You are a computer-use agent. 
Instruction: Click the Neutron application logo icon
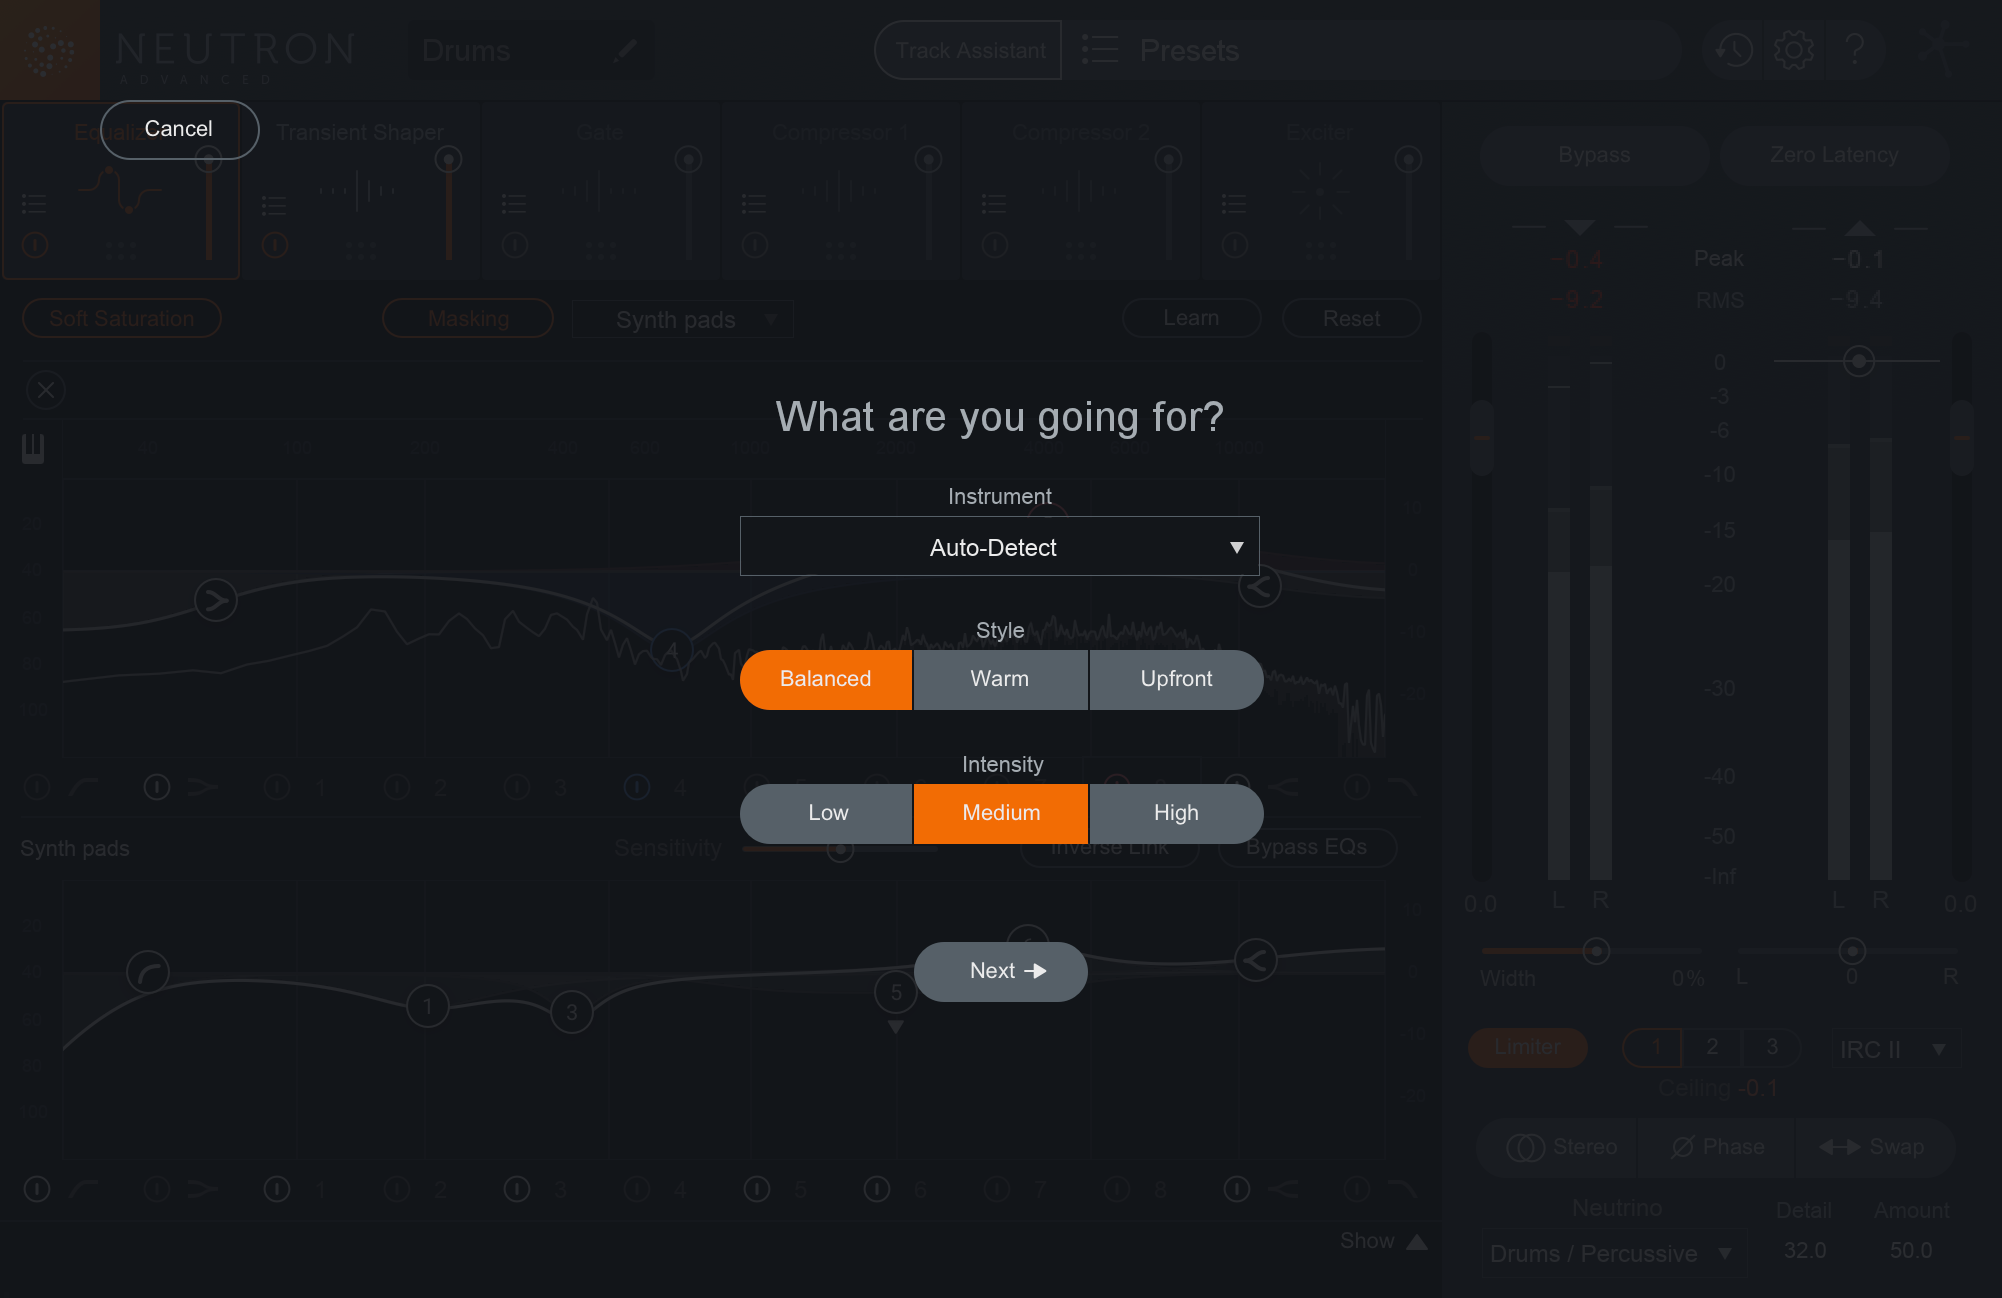(50, 50)
